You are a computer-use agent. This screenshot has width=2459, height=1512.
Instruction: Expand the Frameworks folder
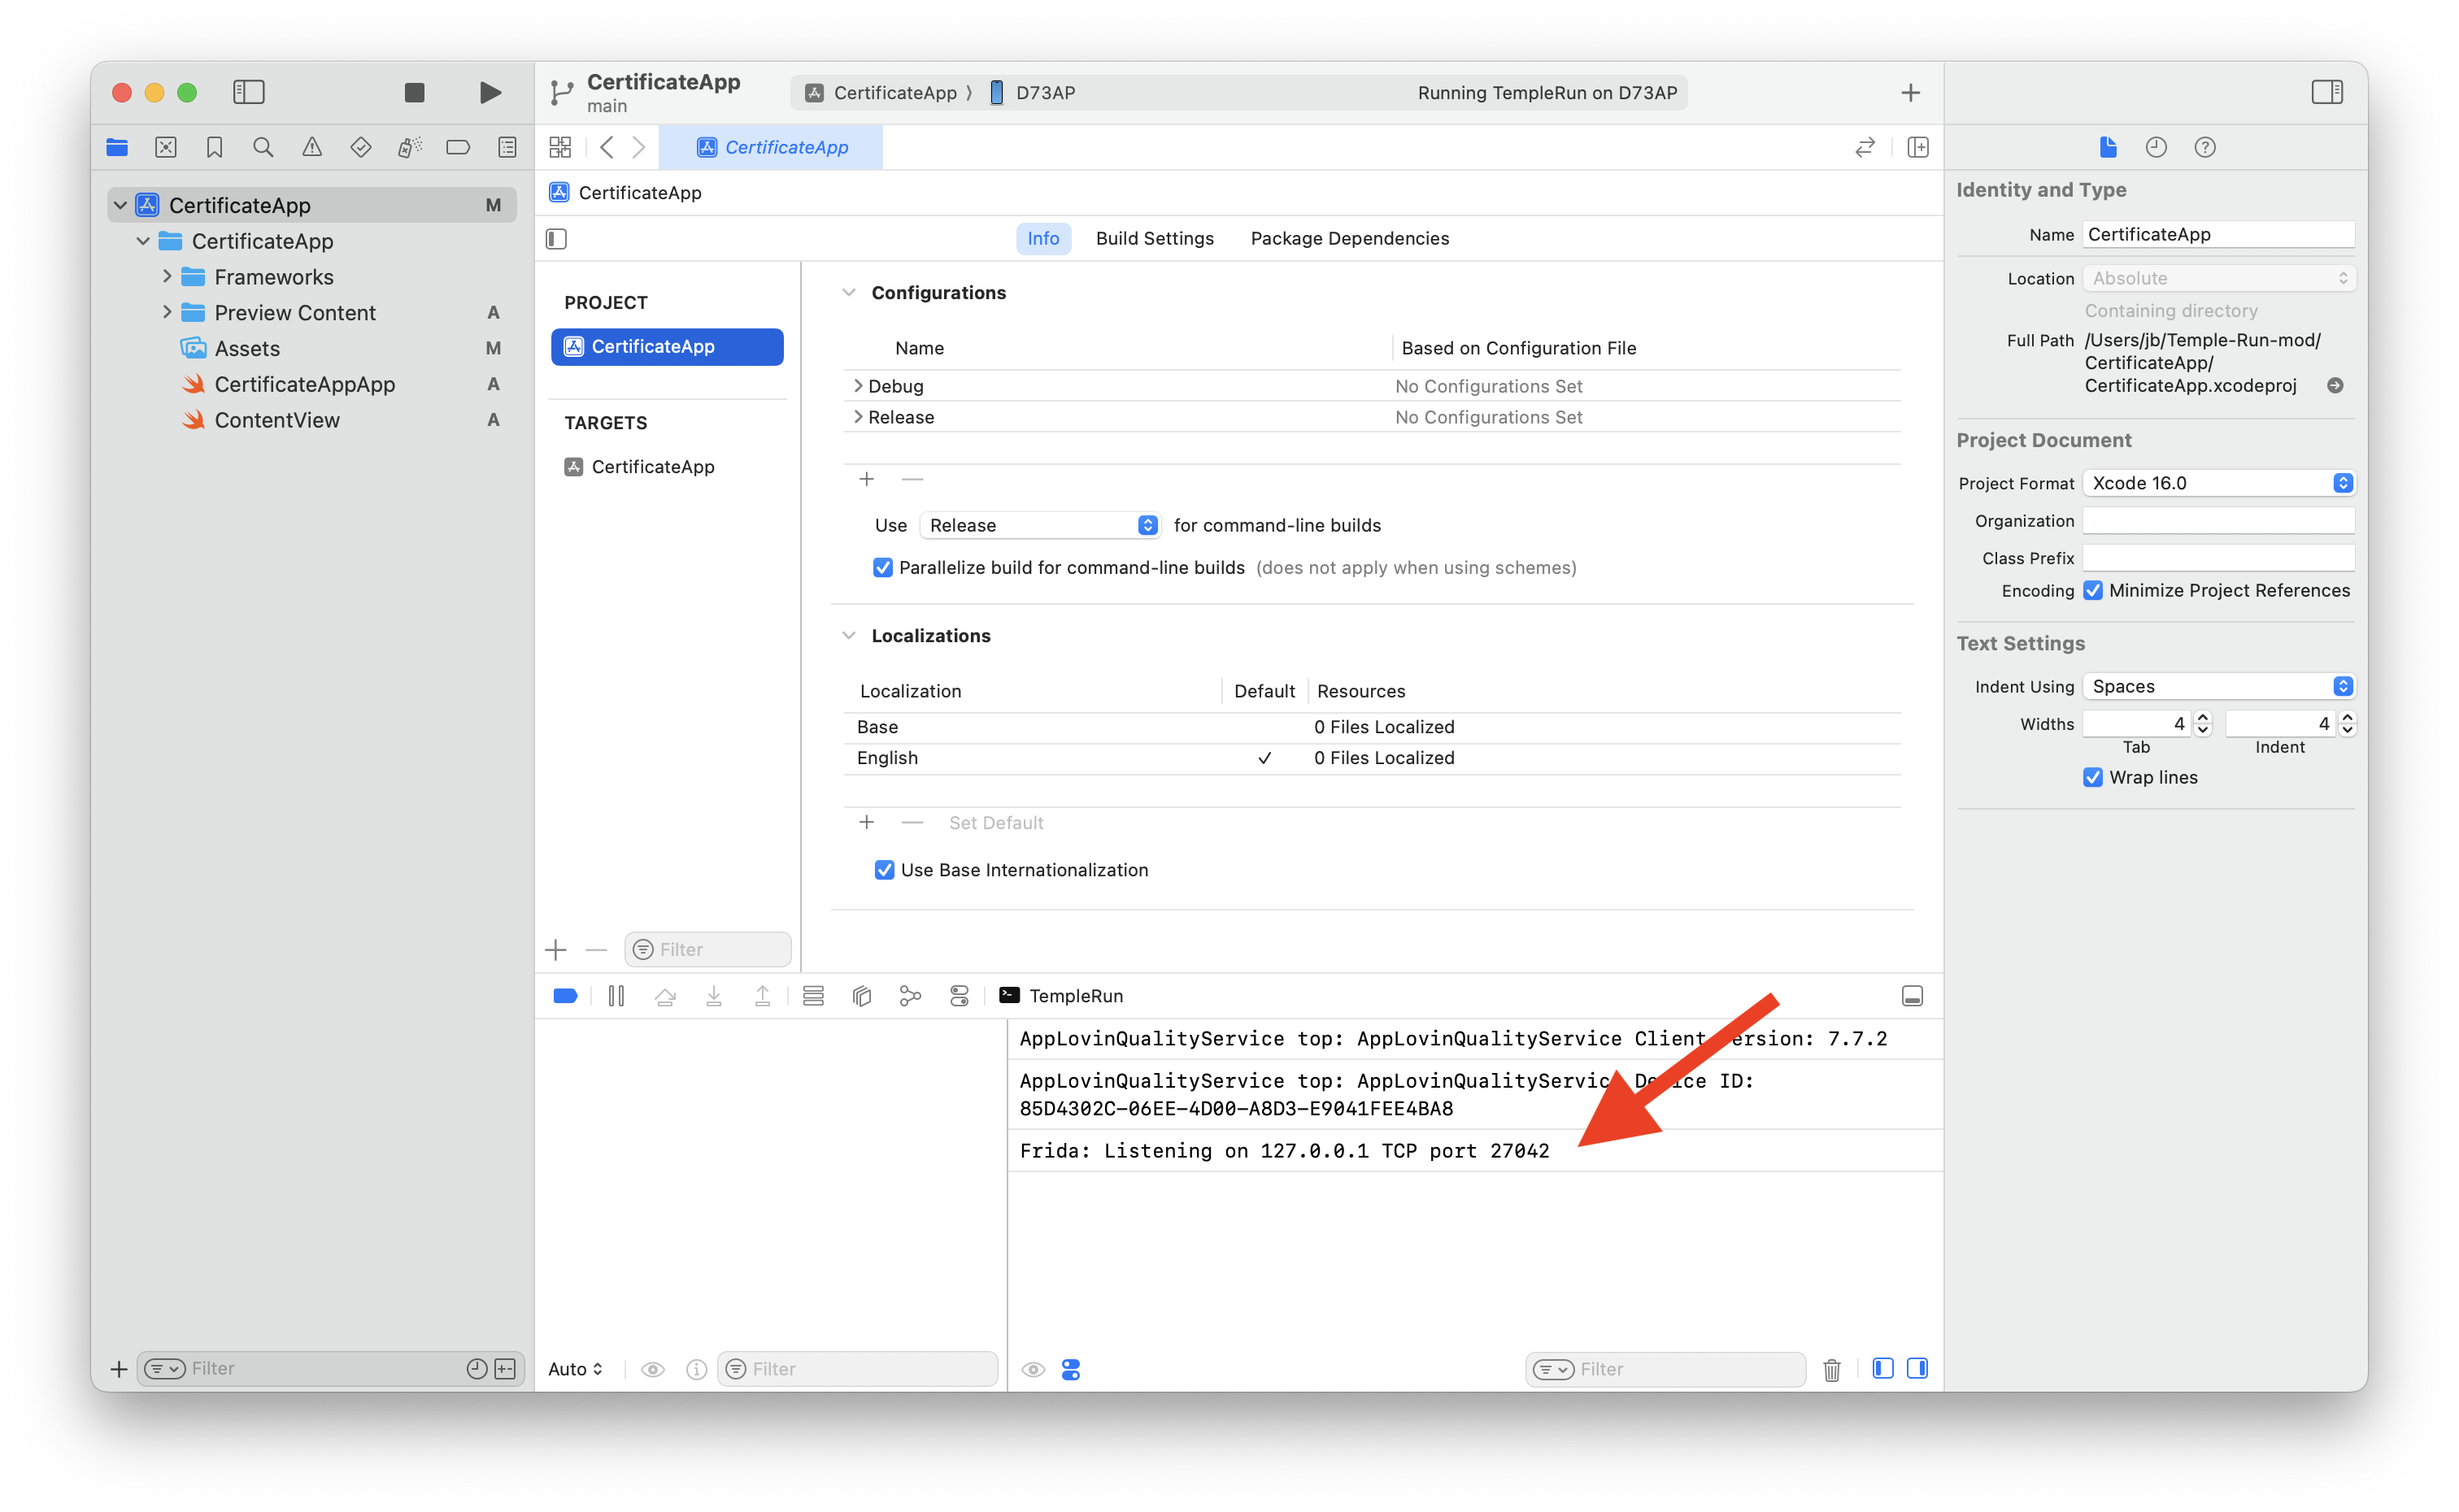point(167,277)
